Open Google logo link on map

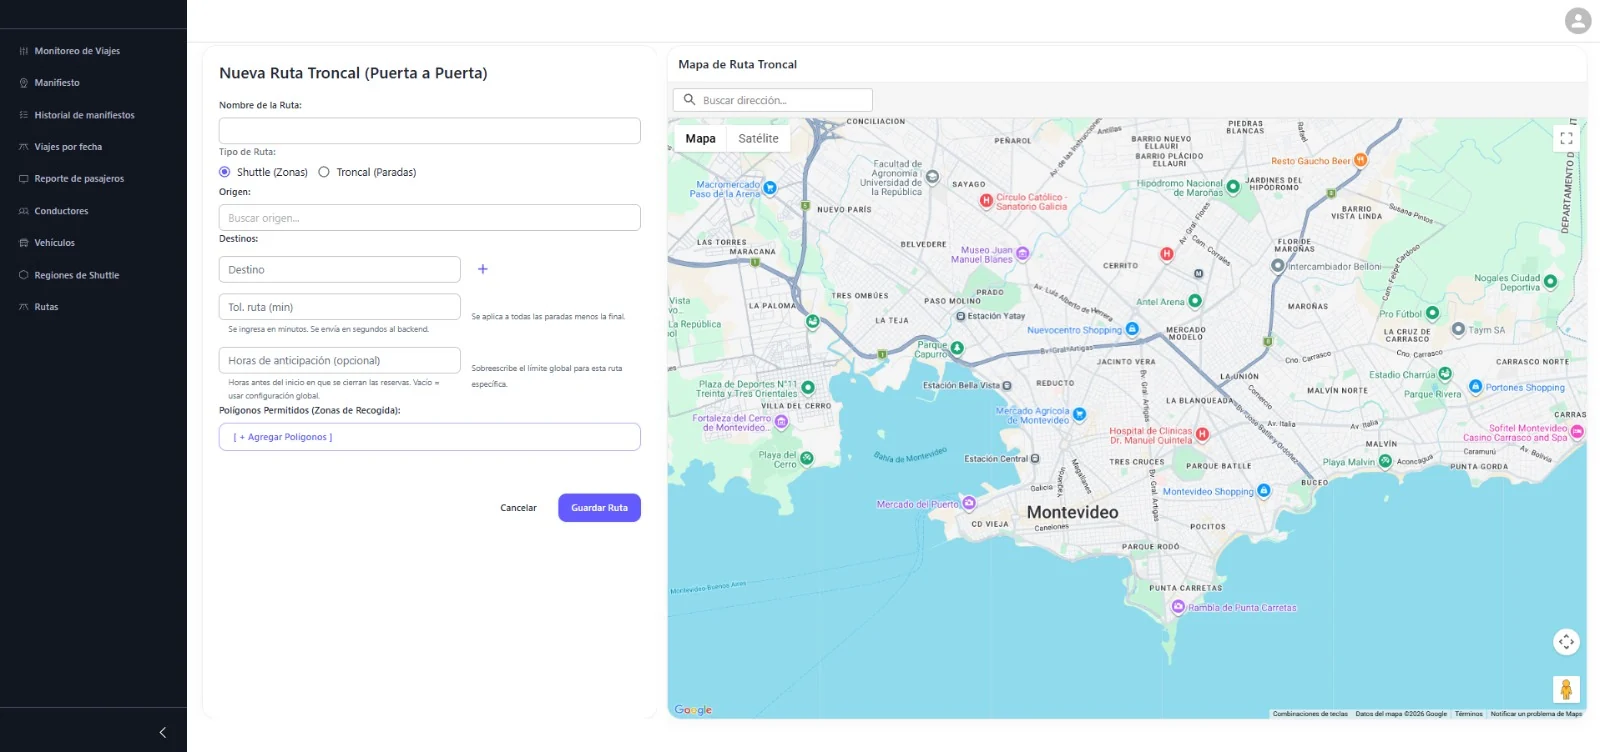point(693,710)
